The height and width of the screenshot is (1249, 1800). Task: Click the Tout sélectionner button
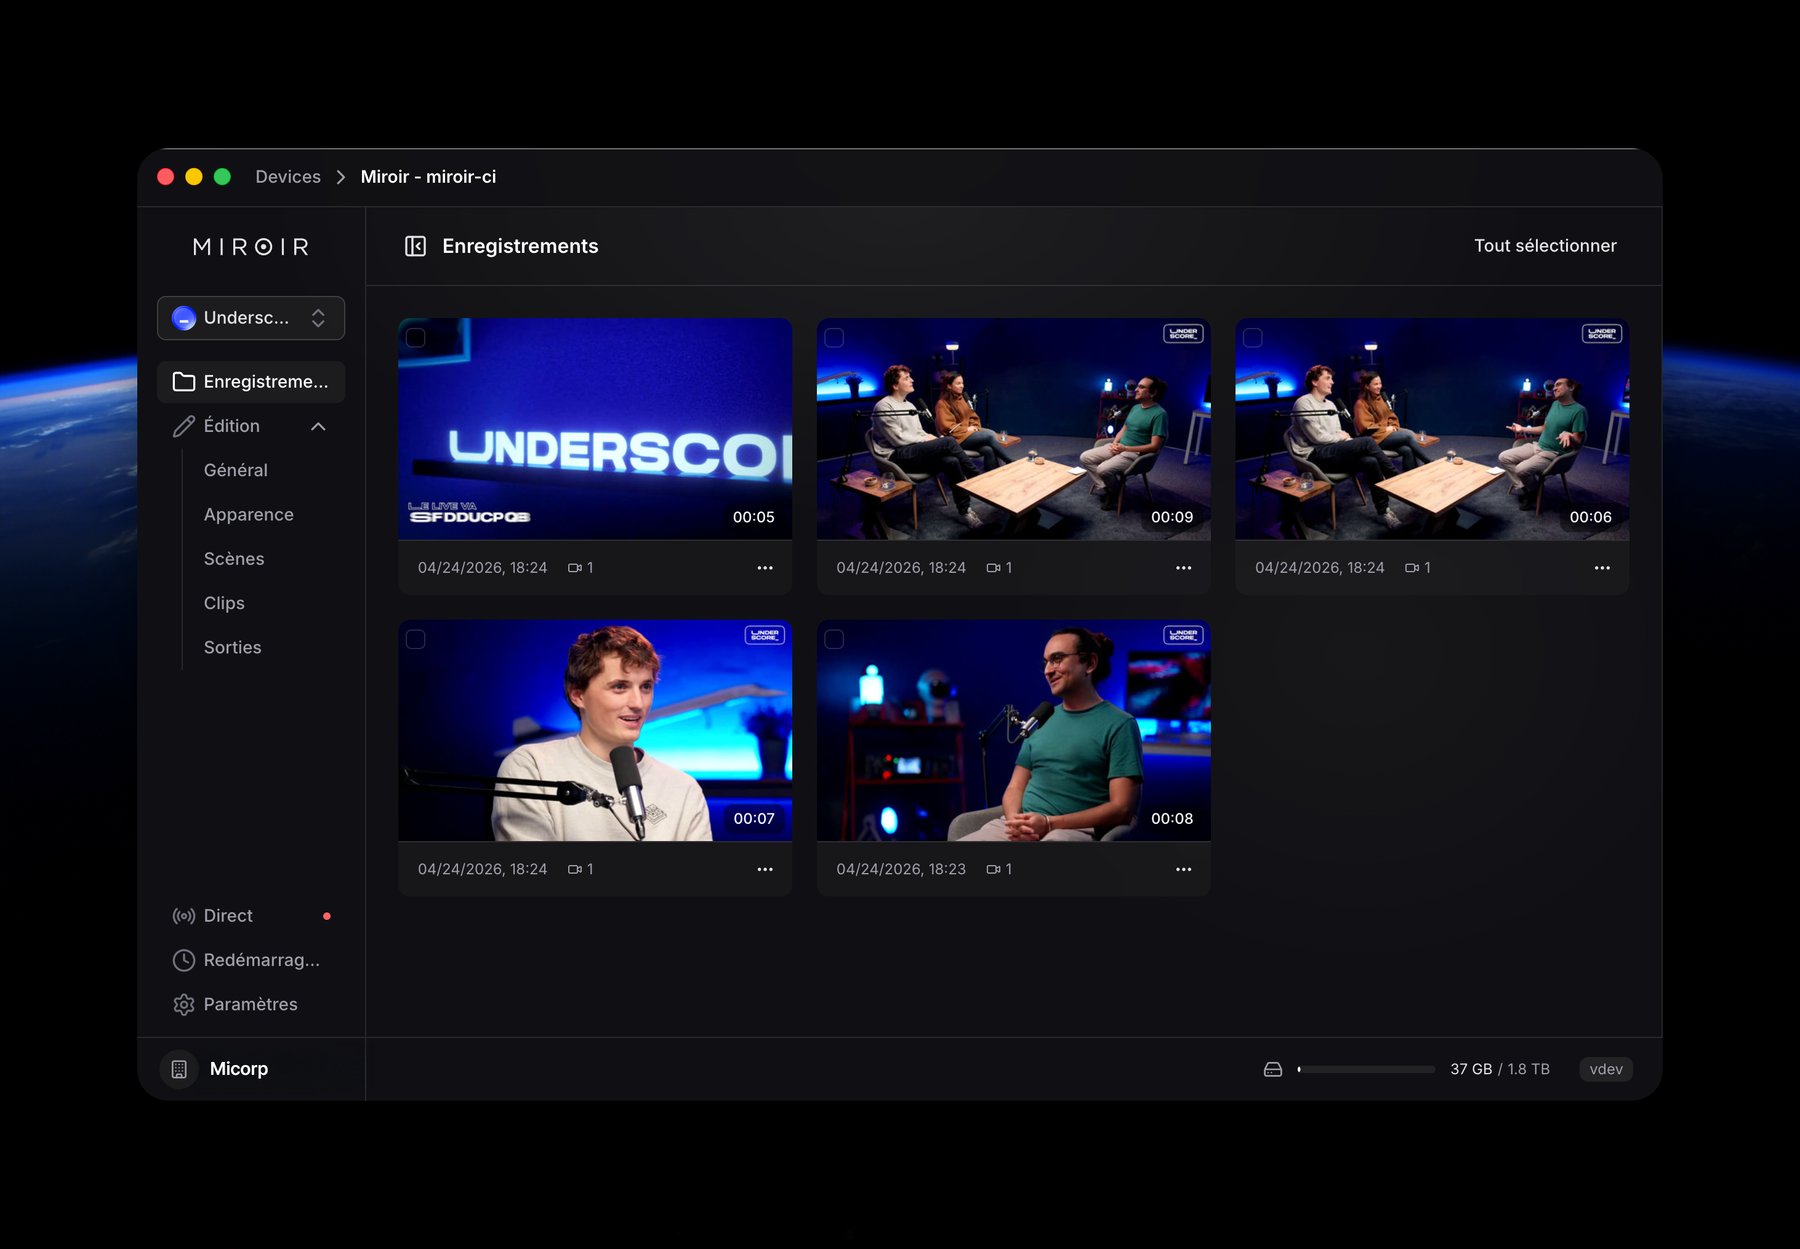coord(1545,245)
